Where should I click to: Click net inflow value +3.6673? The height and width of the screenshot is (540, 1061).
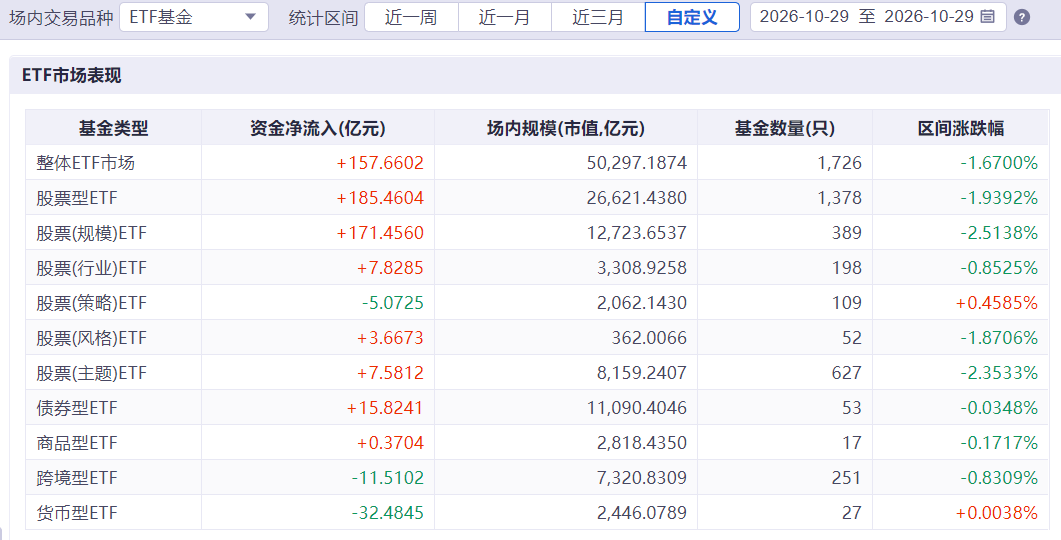click(x=390, y=338)
